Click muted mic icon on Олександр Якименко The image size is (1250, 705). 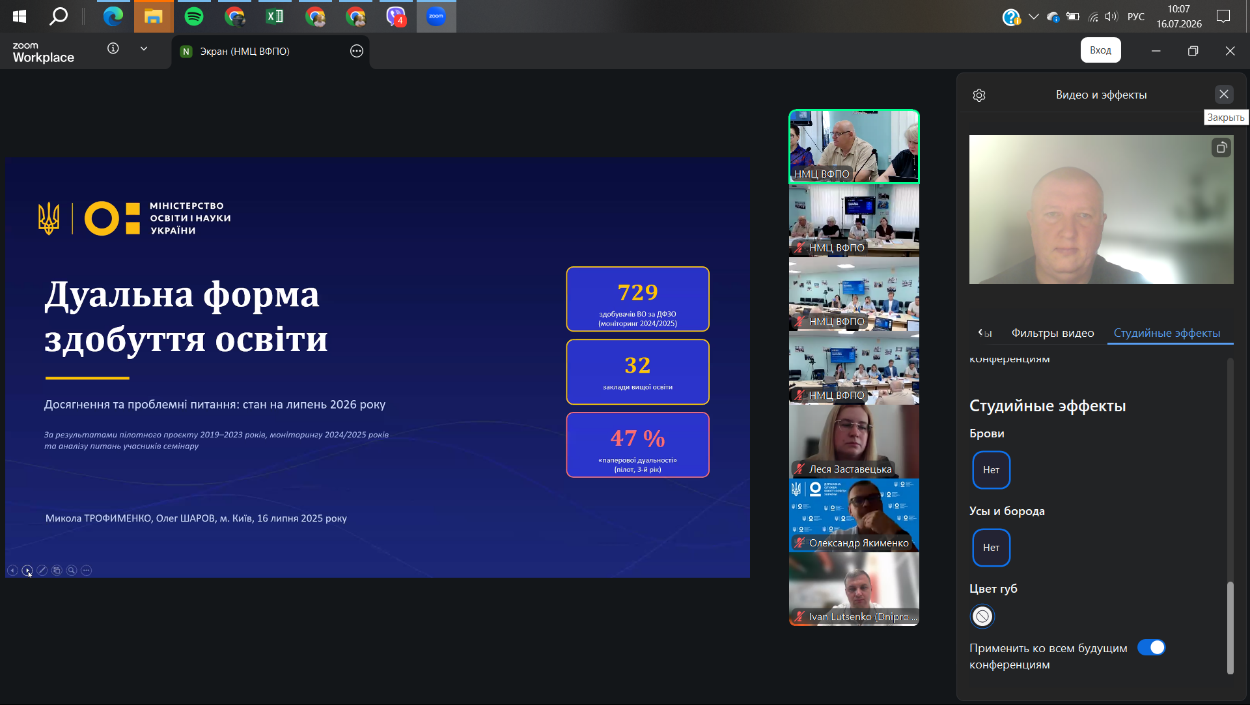799,543
